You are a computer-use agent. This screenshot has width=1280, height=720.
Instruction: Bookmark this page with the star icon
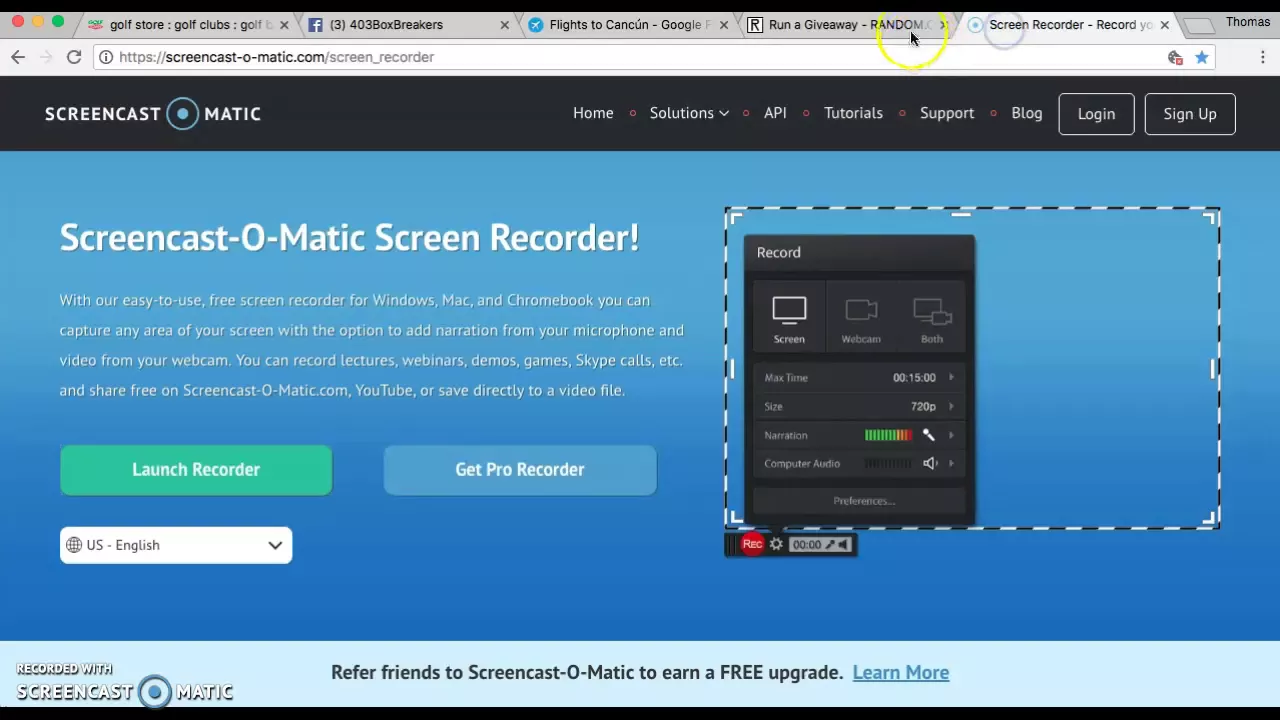[x=1202, y=57]
